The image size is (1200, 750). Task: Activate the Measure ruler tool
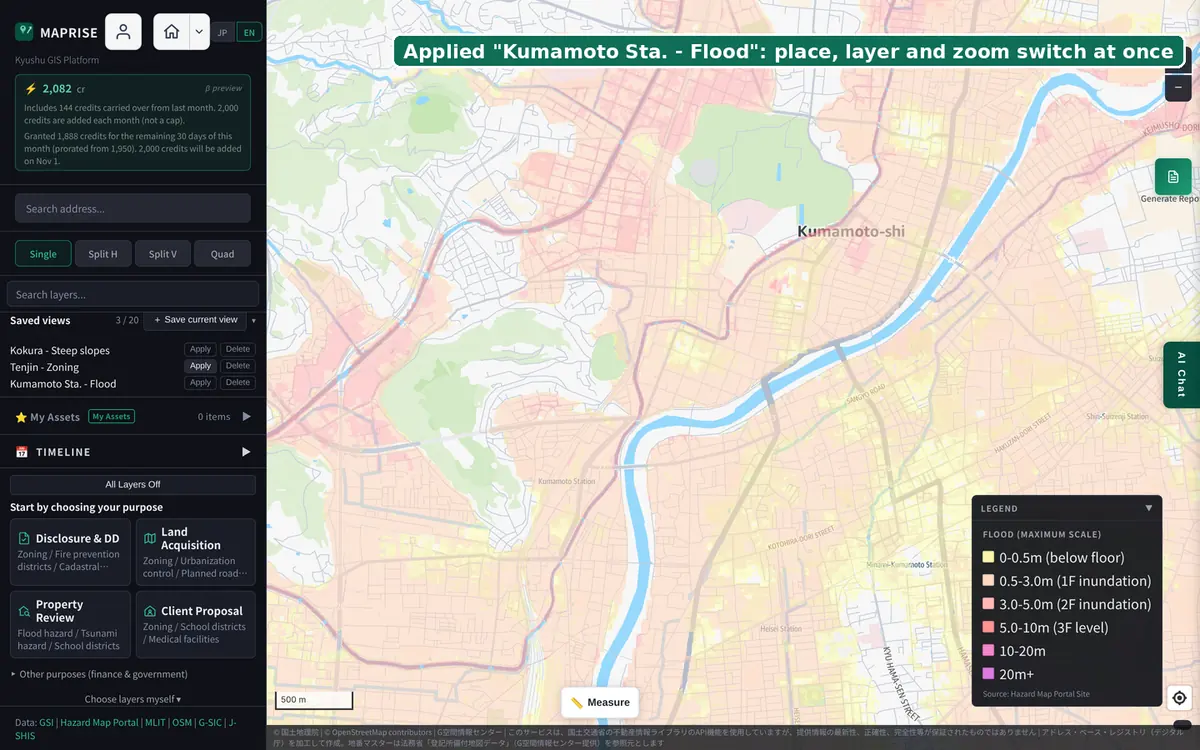click(600, 702)
